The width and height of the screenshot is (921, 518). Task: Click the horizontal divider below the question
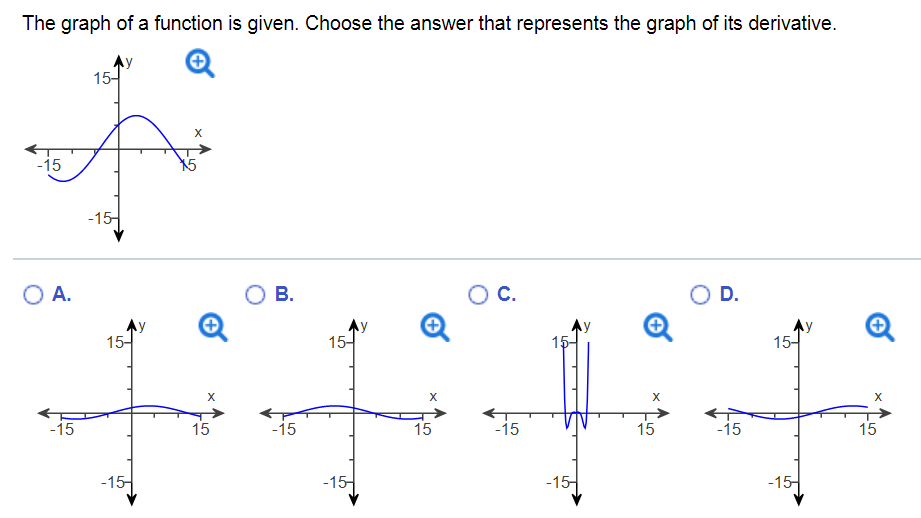pos(467,258)
